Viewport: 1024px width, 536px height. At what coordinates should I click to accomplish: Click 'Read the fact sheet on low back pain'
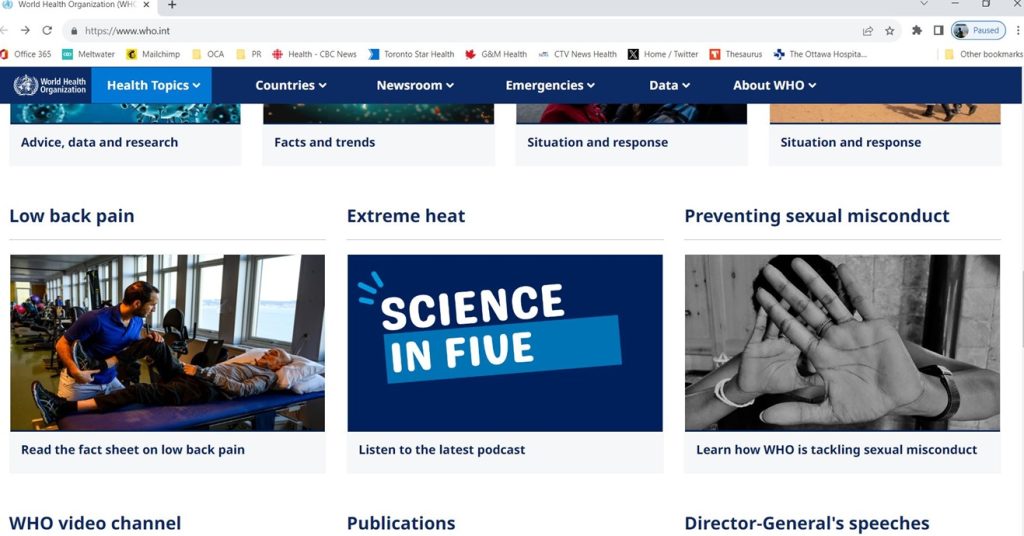coord(133,450)
